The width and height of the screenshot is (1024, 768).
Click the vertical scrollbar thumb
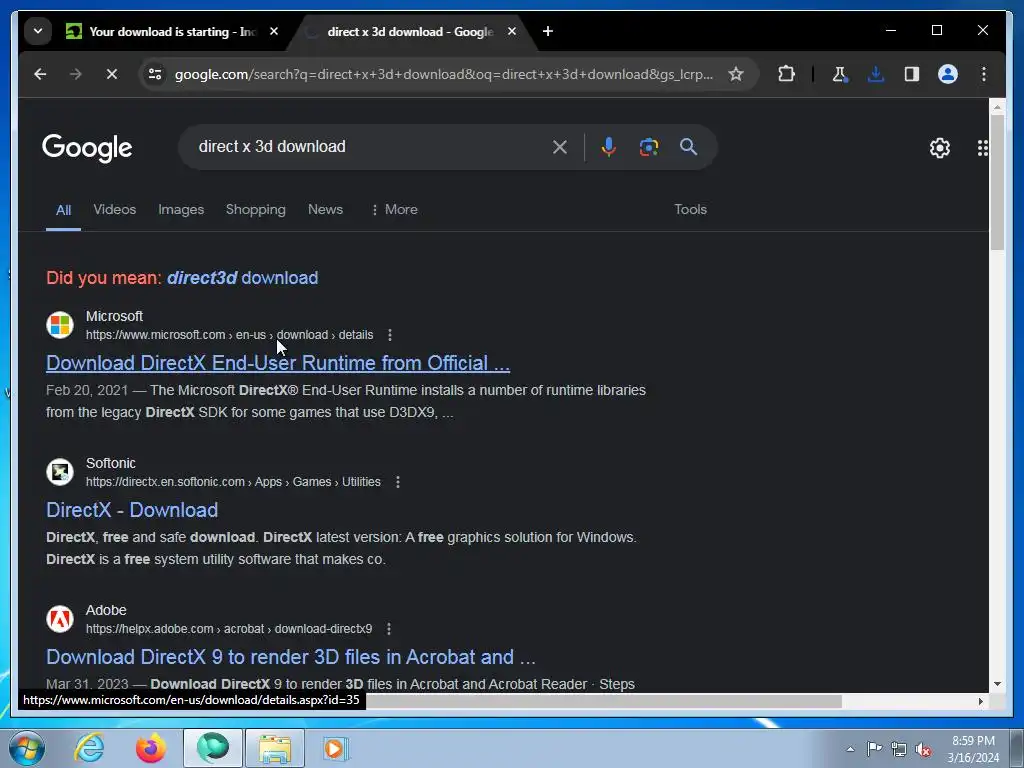(x=997, y=182)
